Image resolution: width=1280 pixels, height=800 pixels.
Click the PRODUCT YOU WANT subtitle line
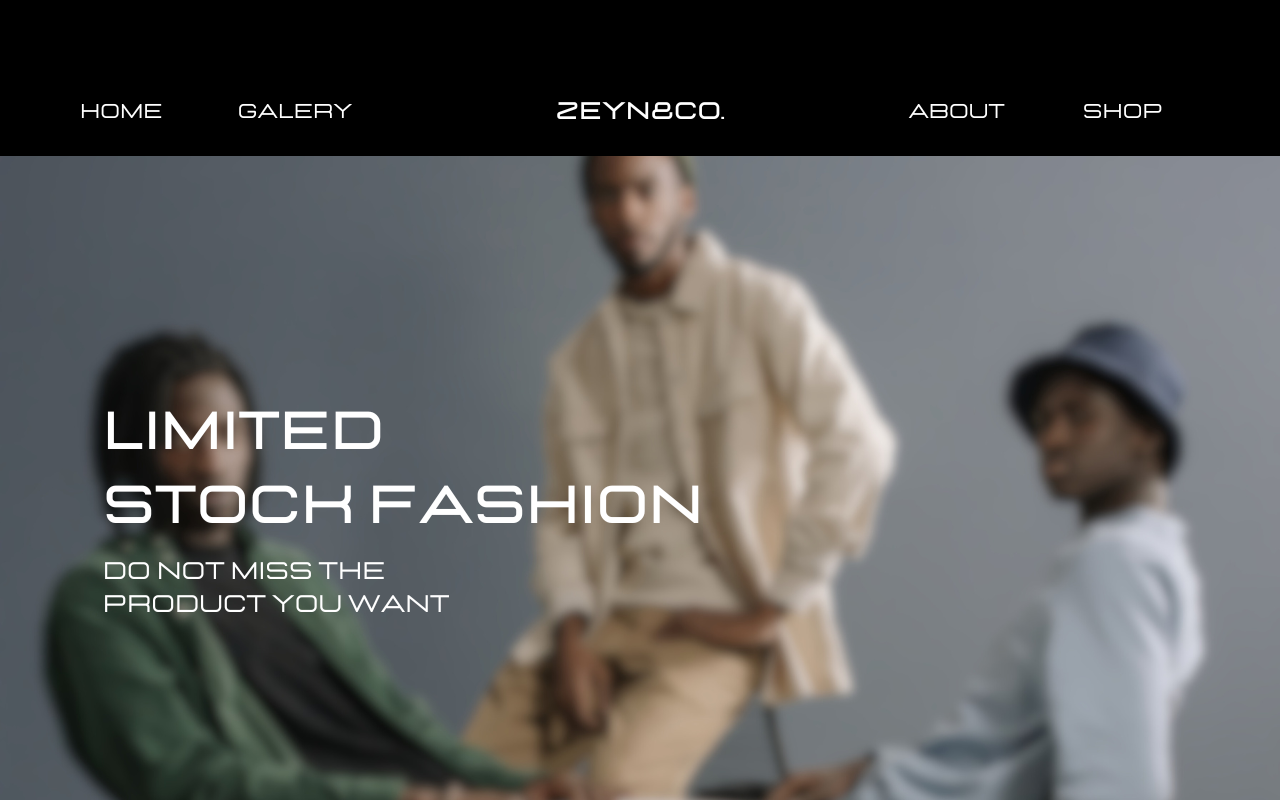click(276, 603)
